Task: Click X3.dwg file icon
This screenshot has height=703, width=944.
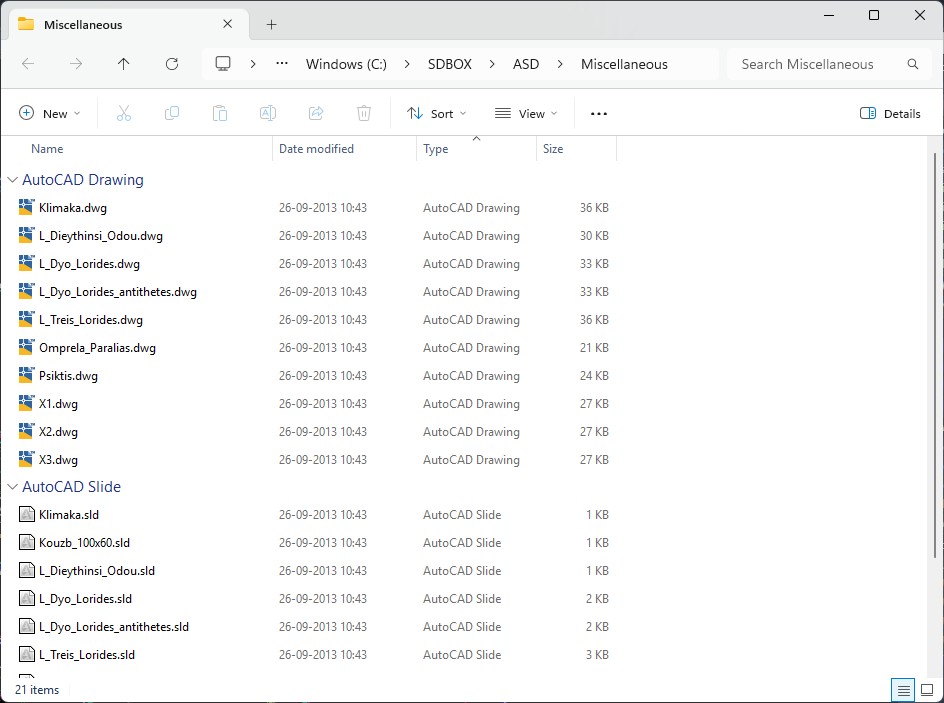Action: pyautogui.click(x=26, y=459)
